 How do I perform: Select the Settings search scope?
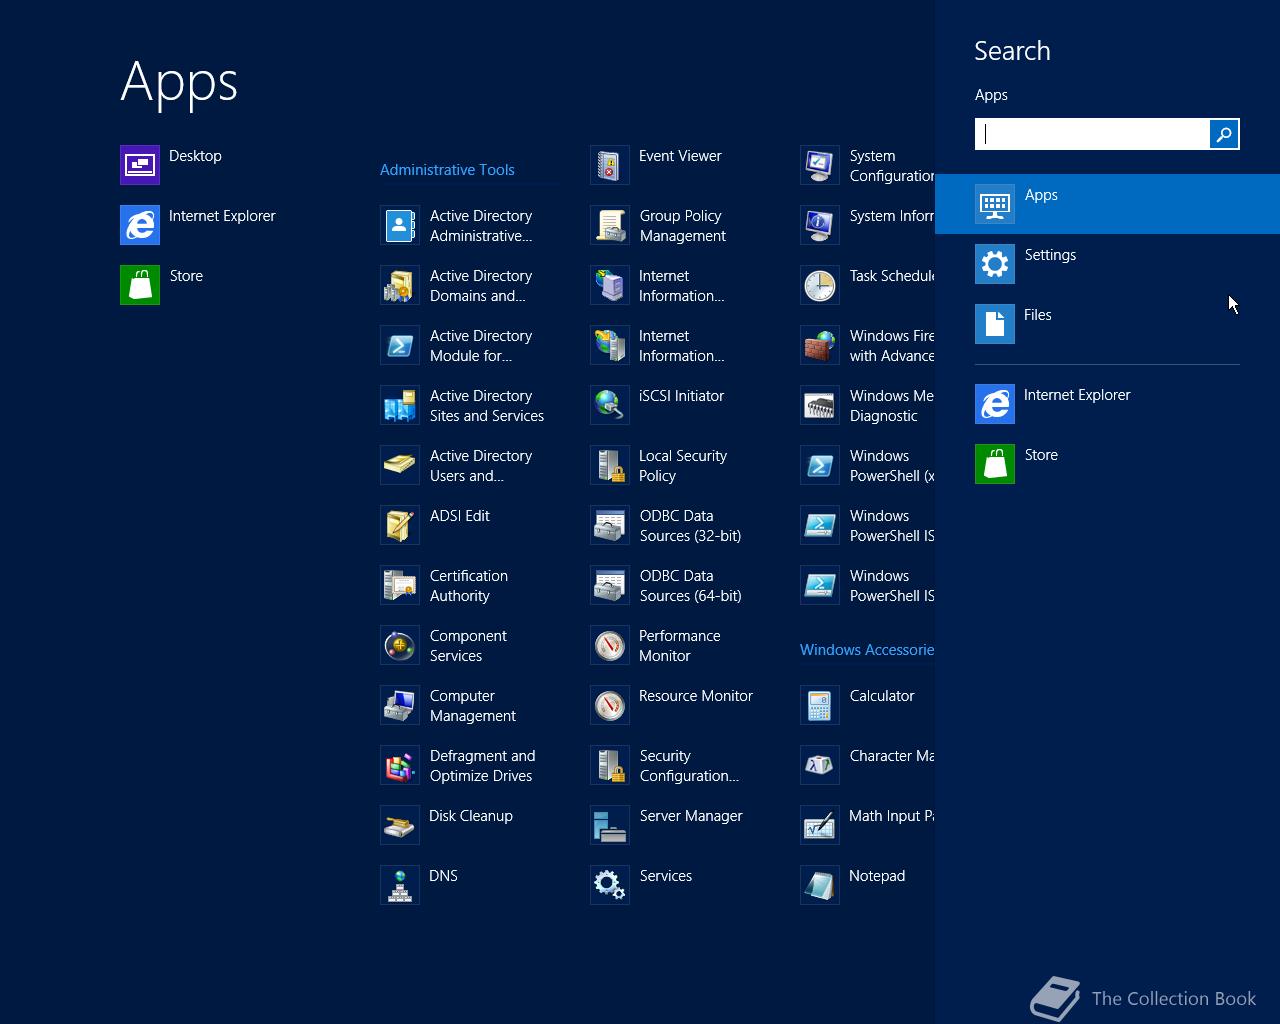click(1107, 264)
